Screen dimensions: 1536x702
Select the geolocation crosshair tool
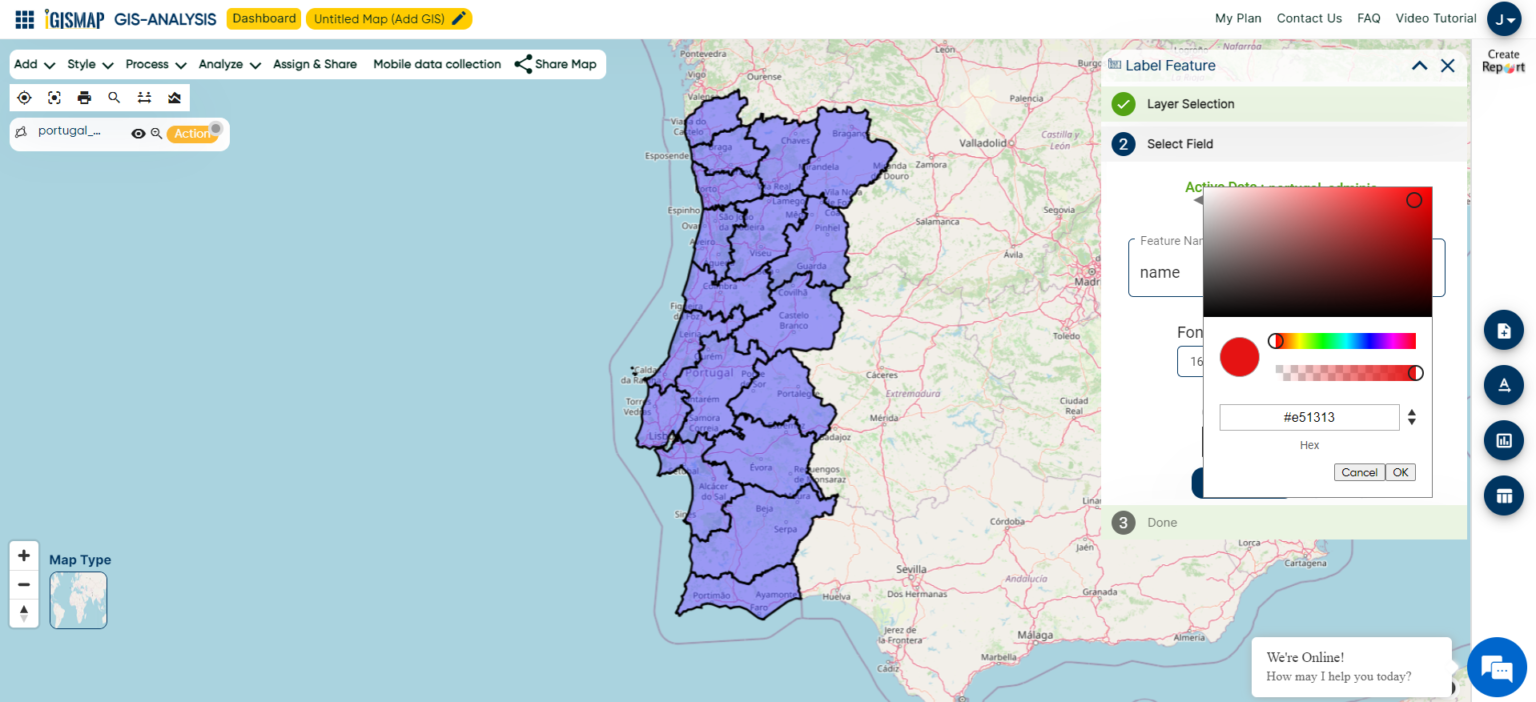pos(25,97)
